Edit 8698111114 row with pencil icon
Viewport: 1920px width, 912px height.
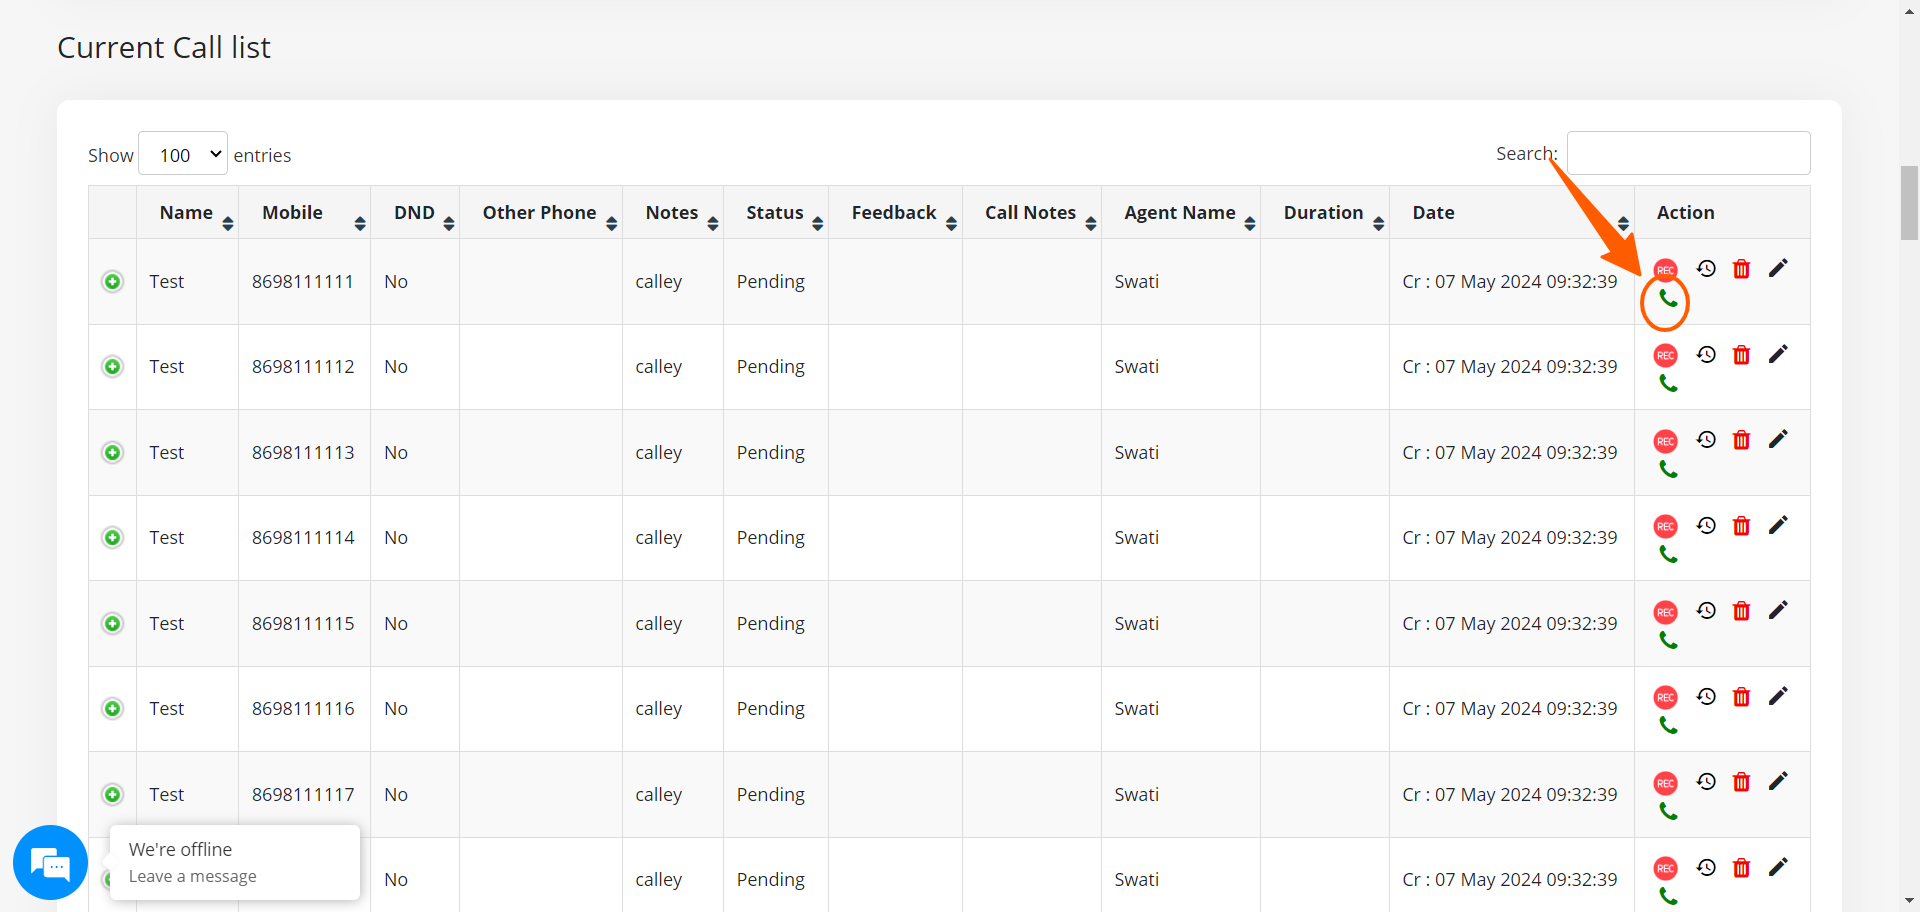1778,525
